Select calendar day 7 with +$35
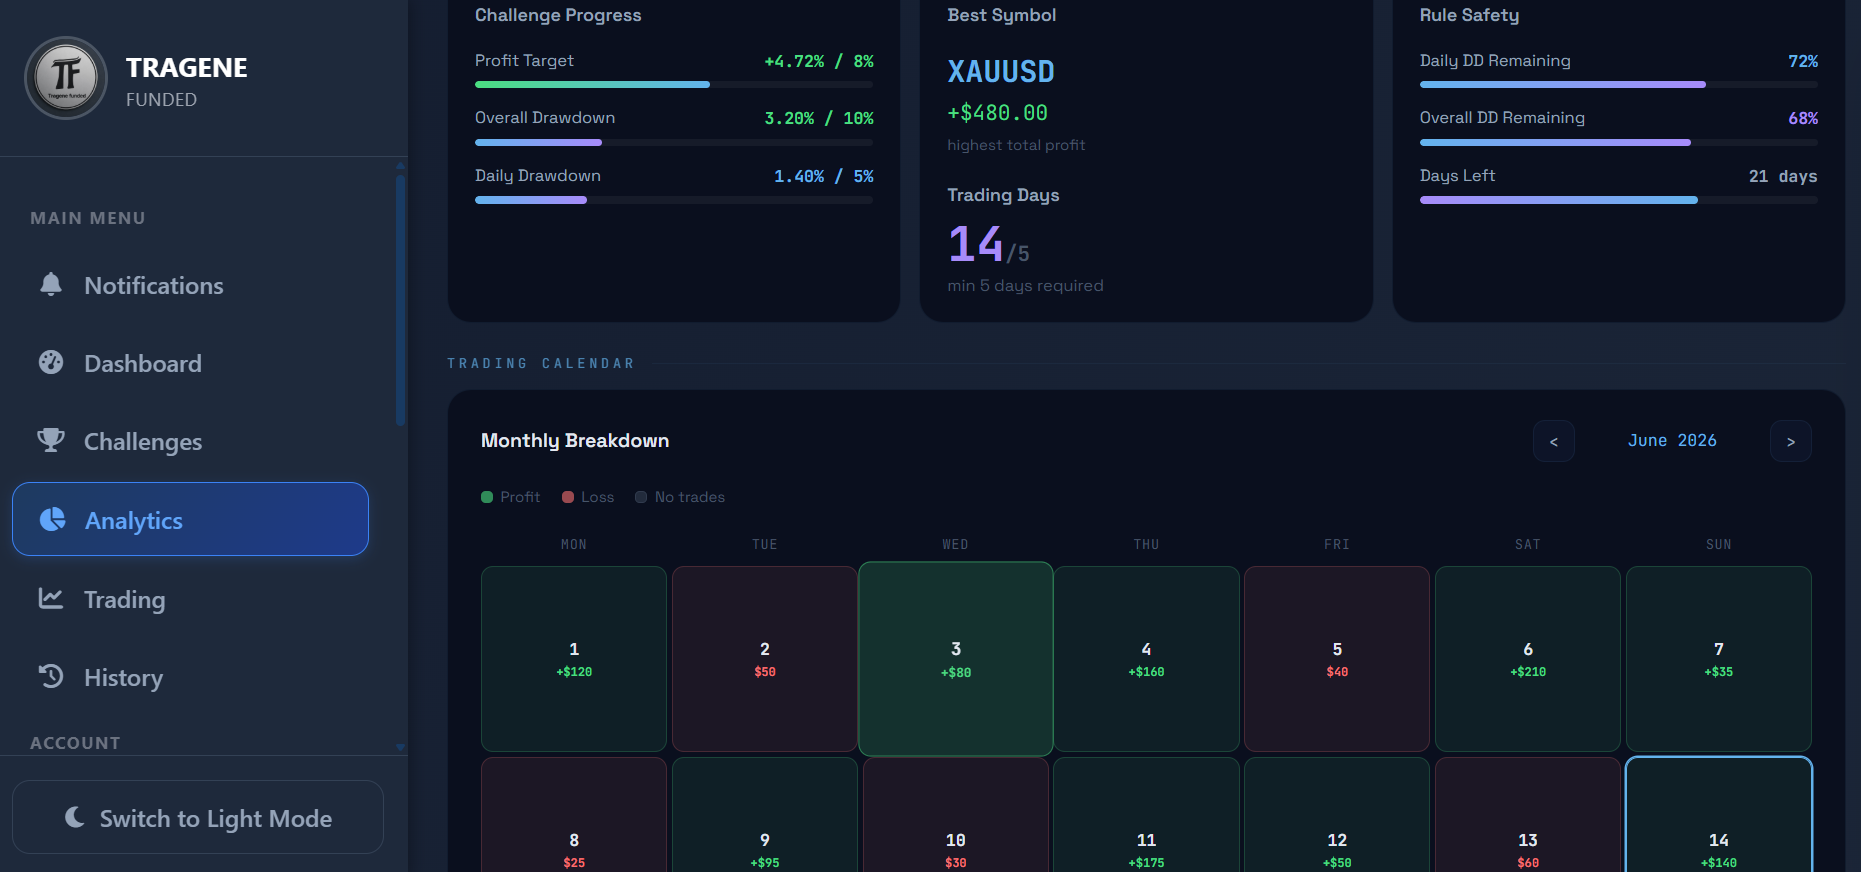Screen dimensions: 1861x872 pos(1719,659)
